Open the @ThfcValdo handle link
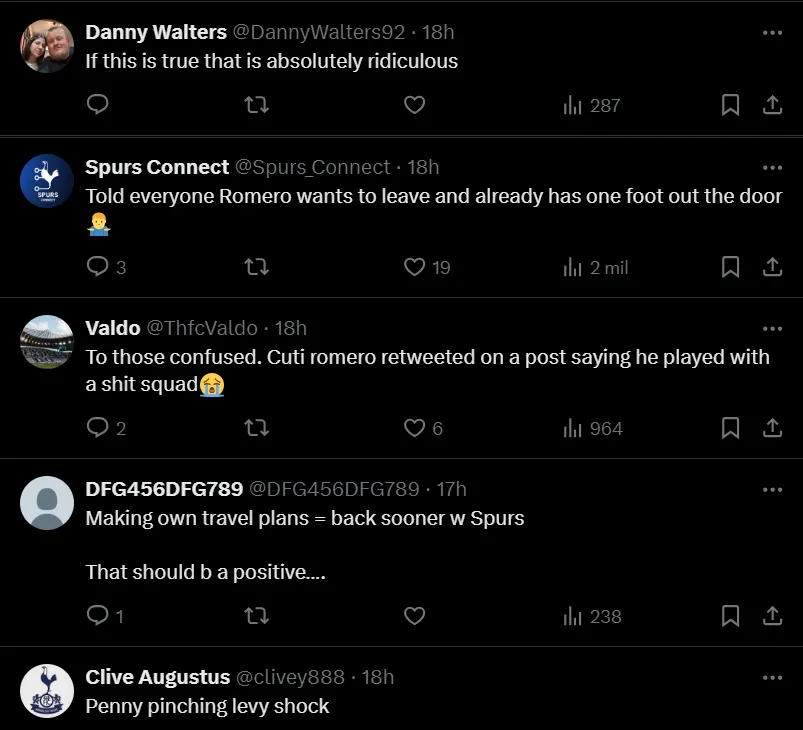Screen dimensions: 803x730 205,328
